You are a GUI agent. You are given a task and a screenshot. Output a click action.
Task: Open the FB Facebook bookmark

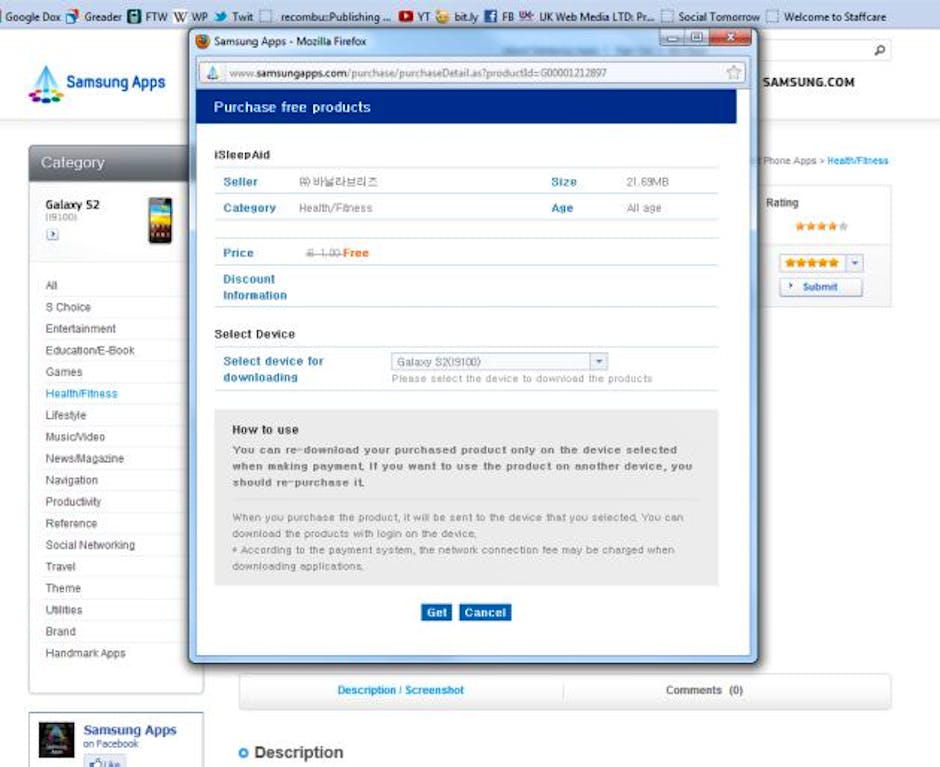(x=501, y=16)
